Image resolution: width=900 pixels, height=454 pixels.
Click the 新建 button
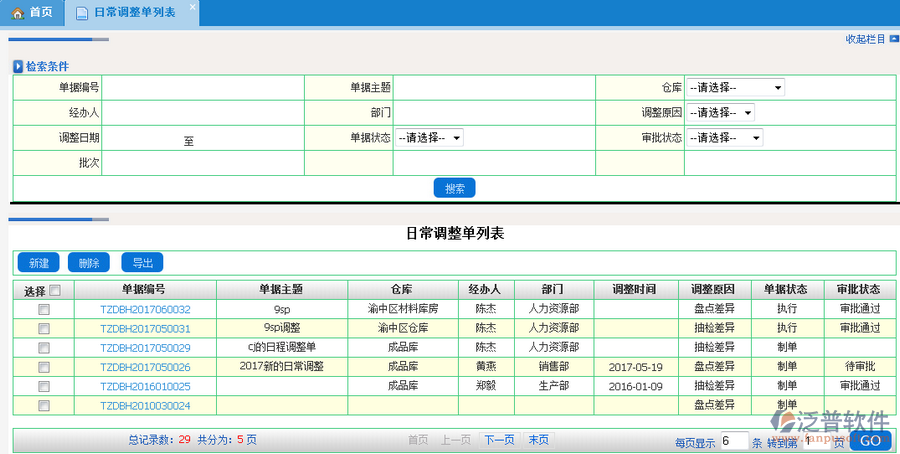(x=38, y=263)
